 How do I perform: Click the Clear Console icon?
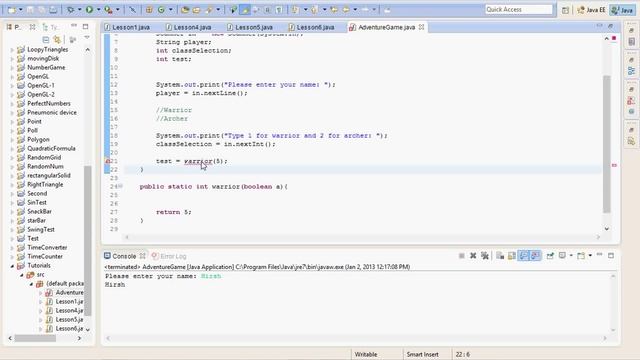[500, 256]
